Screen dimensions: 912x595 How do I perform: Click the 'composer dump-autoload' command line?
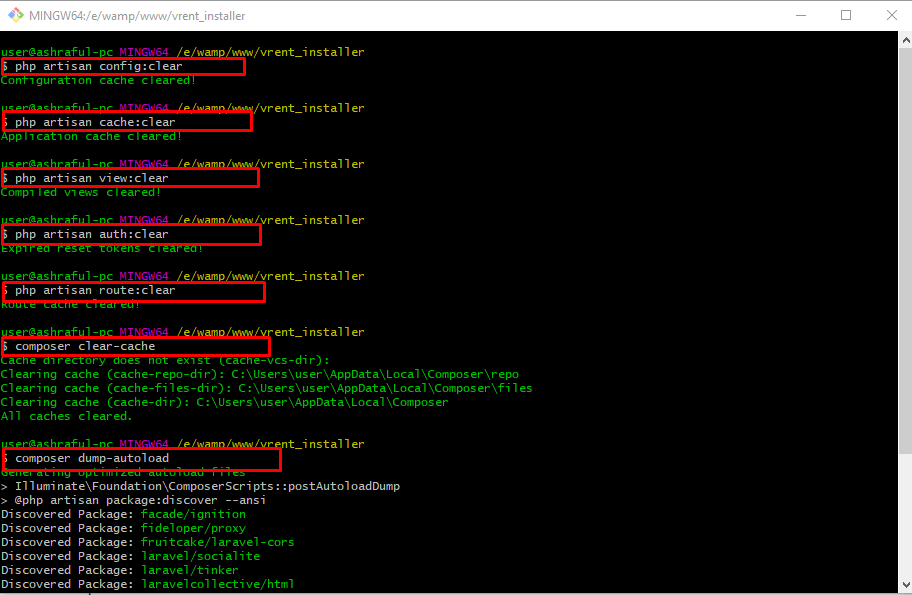point(92,458)
